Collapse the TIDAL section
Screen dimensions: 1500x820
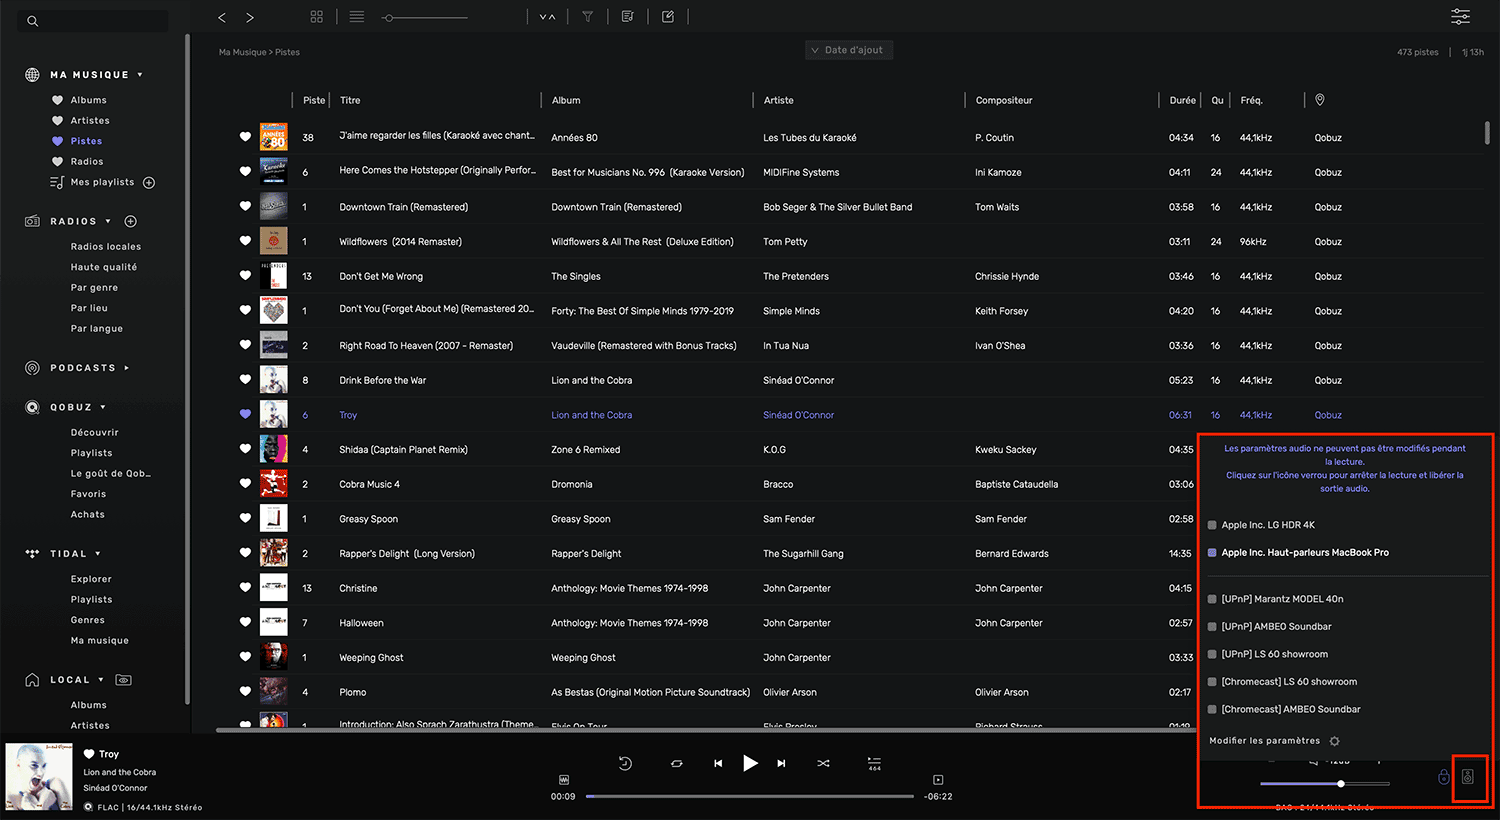coord(98,554)
